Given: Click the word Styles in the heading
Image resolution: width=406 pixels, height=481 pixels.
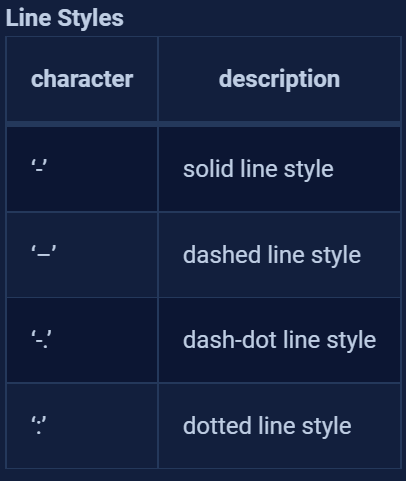Looking at the screenshot, I should [x=91, y=18].
